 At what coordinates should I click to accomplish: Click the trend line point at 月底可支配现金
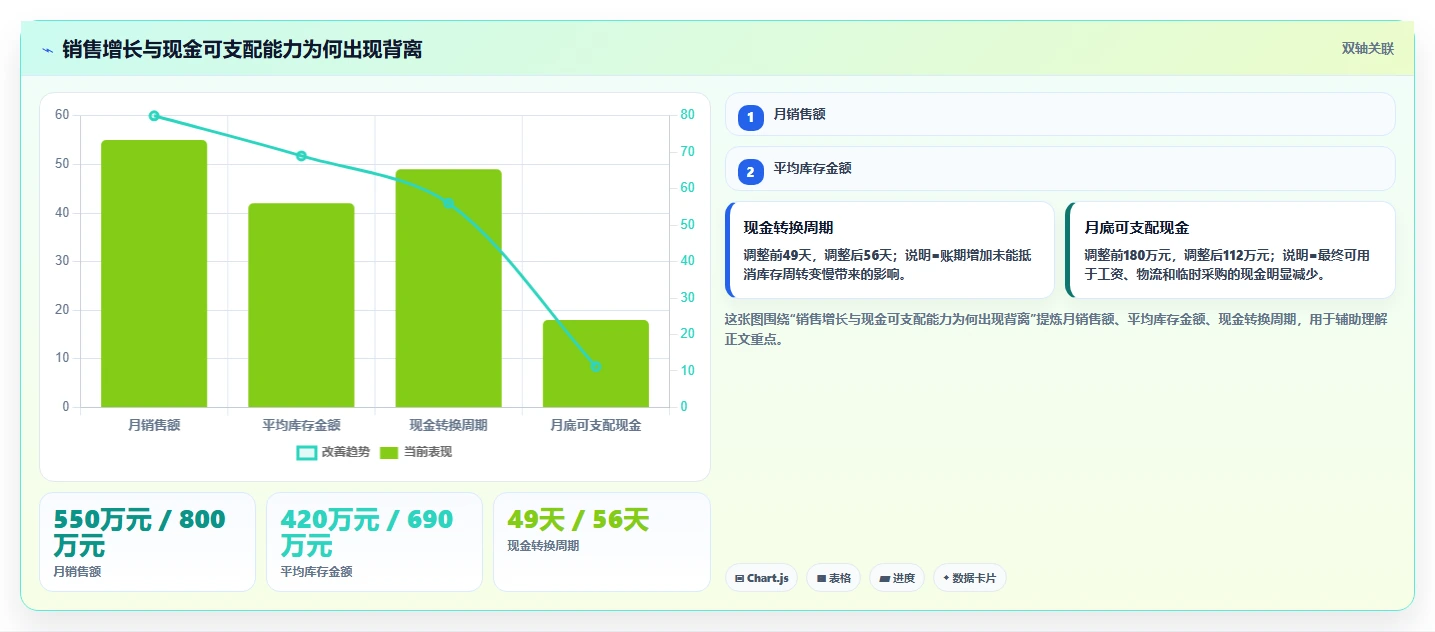596,367
